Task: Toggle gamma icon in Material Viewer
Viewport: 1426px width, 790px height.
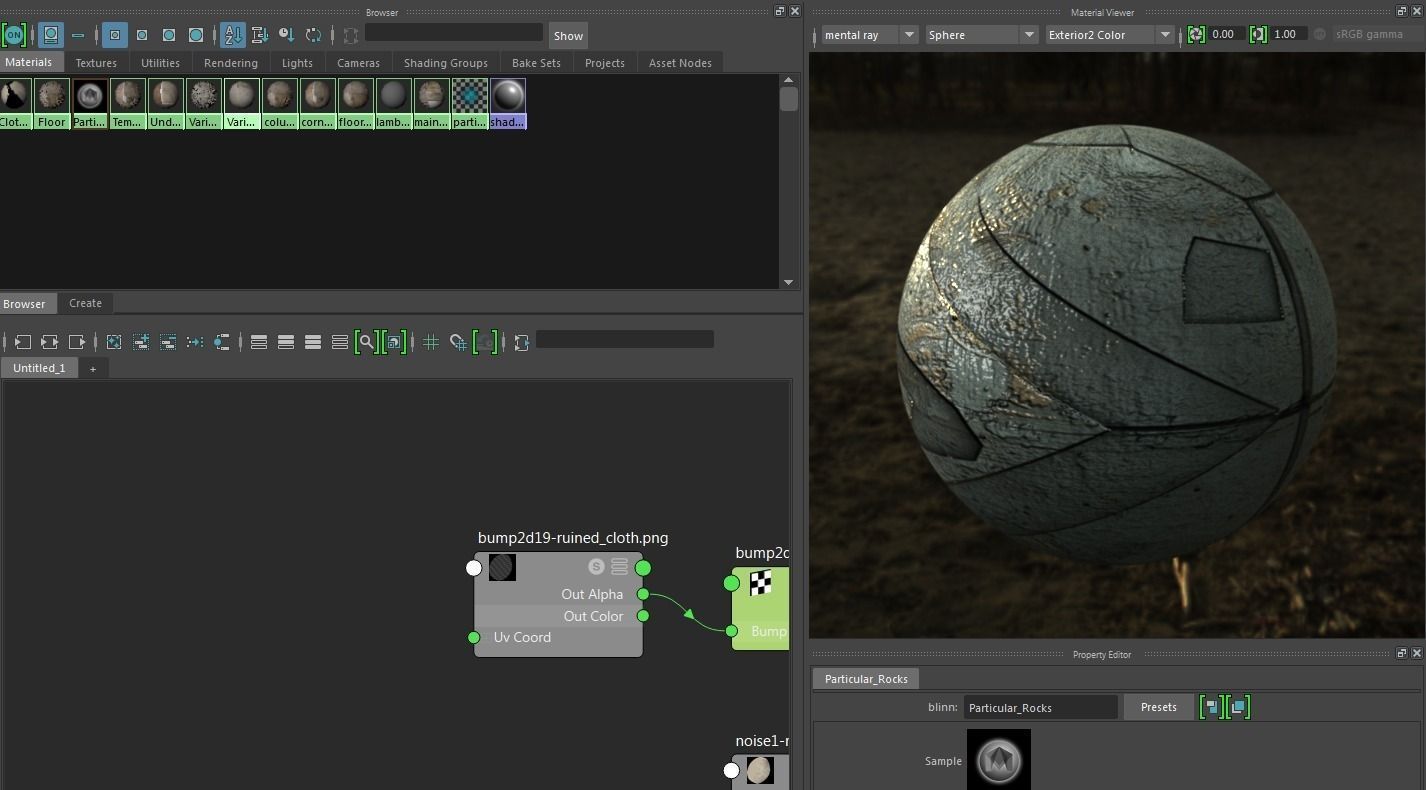Action: tap(1258, 35)
